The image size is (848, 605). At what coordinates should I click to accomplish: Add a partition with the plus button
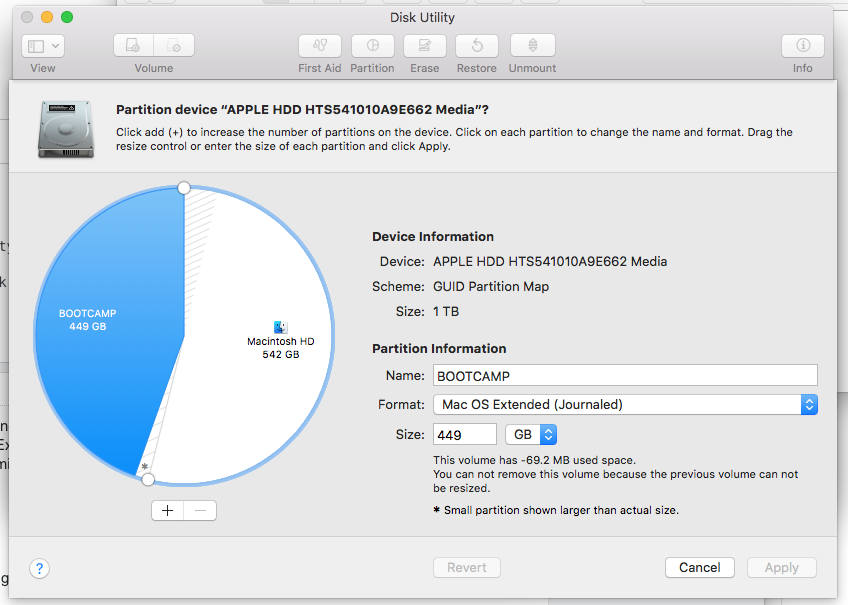pos(168,510)
